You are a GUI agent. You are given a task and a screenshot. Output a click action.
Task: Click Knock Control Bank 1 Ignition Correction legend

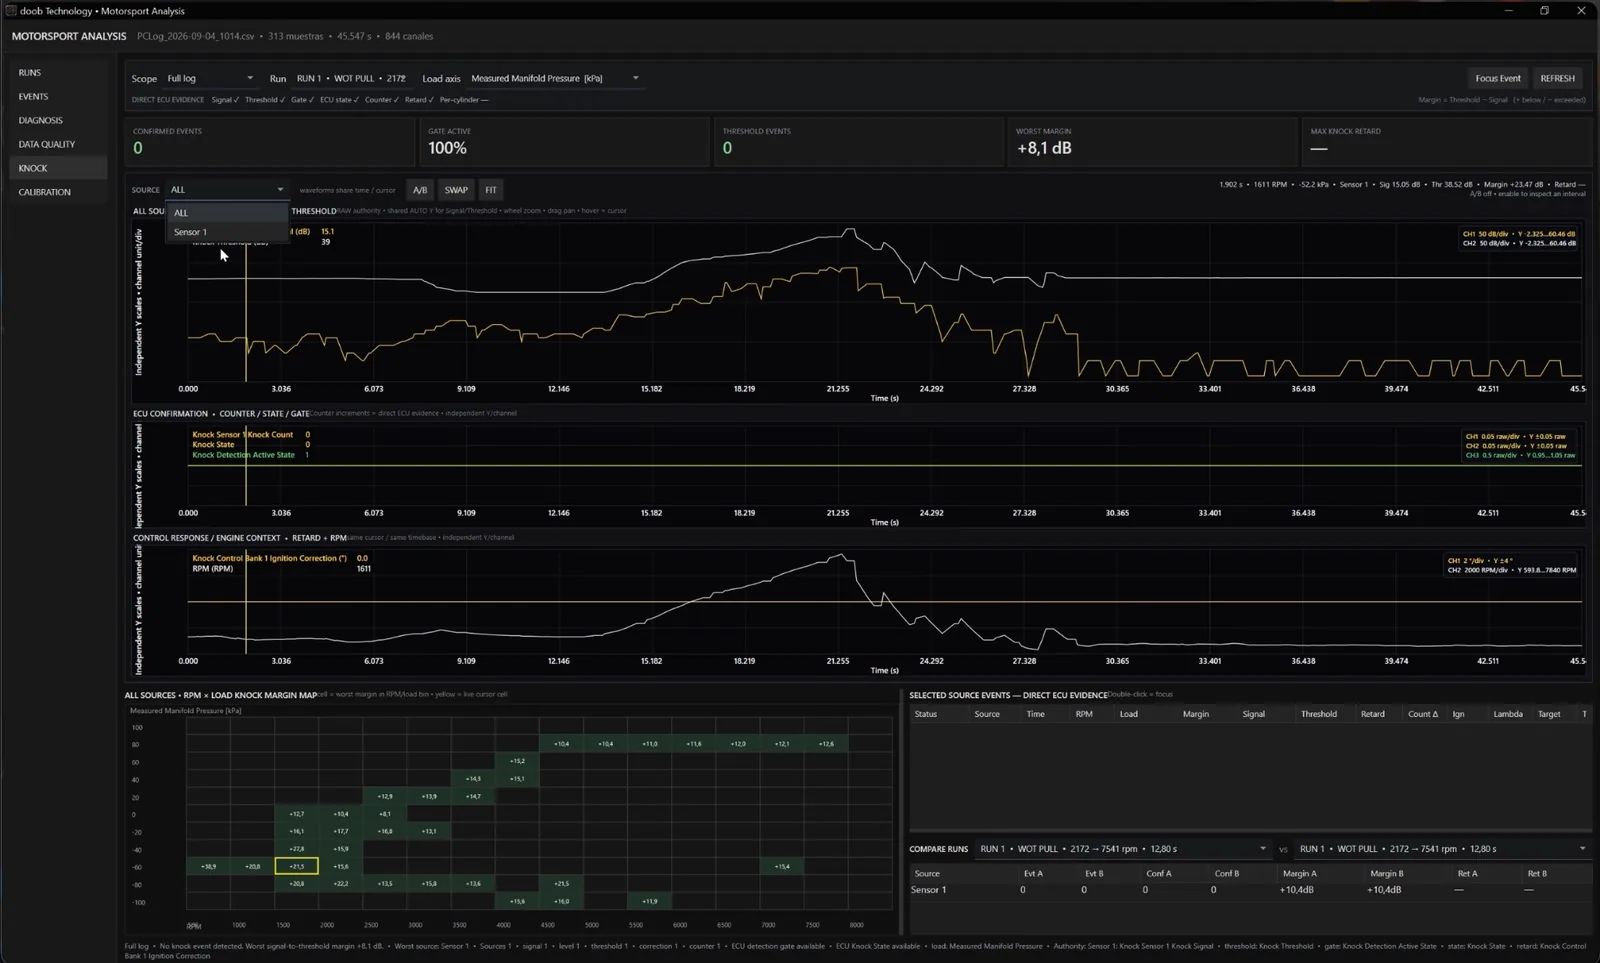269,559
